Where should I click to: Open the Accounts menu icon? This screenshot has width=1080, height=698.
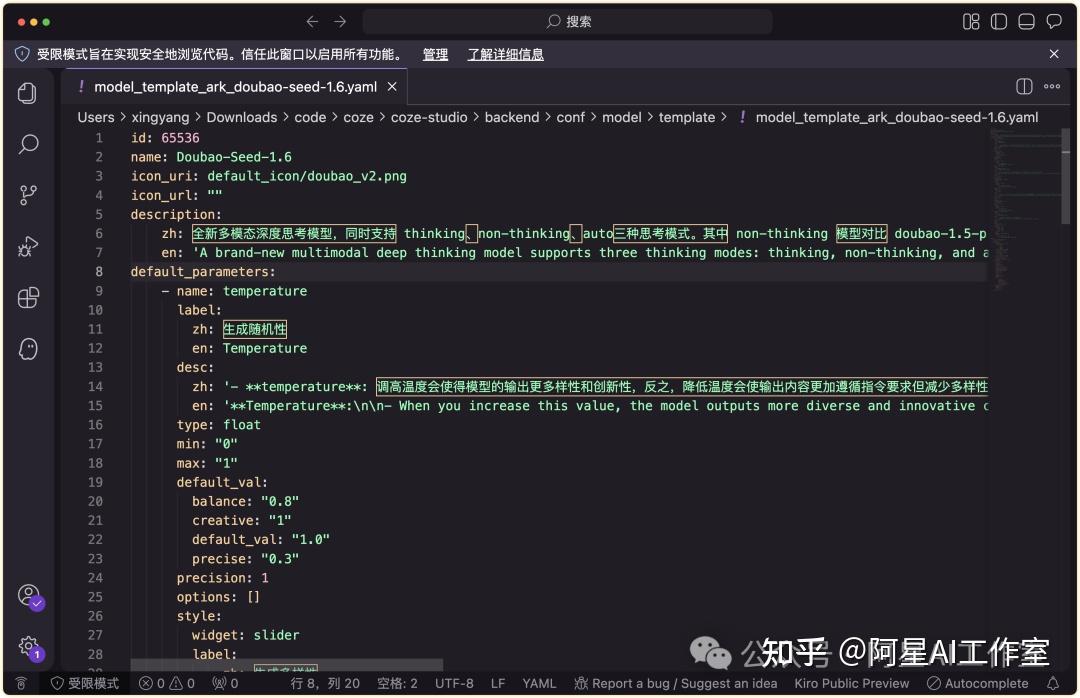29,595
